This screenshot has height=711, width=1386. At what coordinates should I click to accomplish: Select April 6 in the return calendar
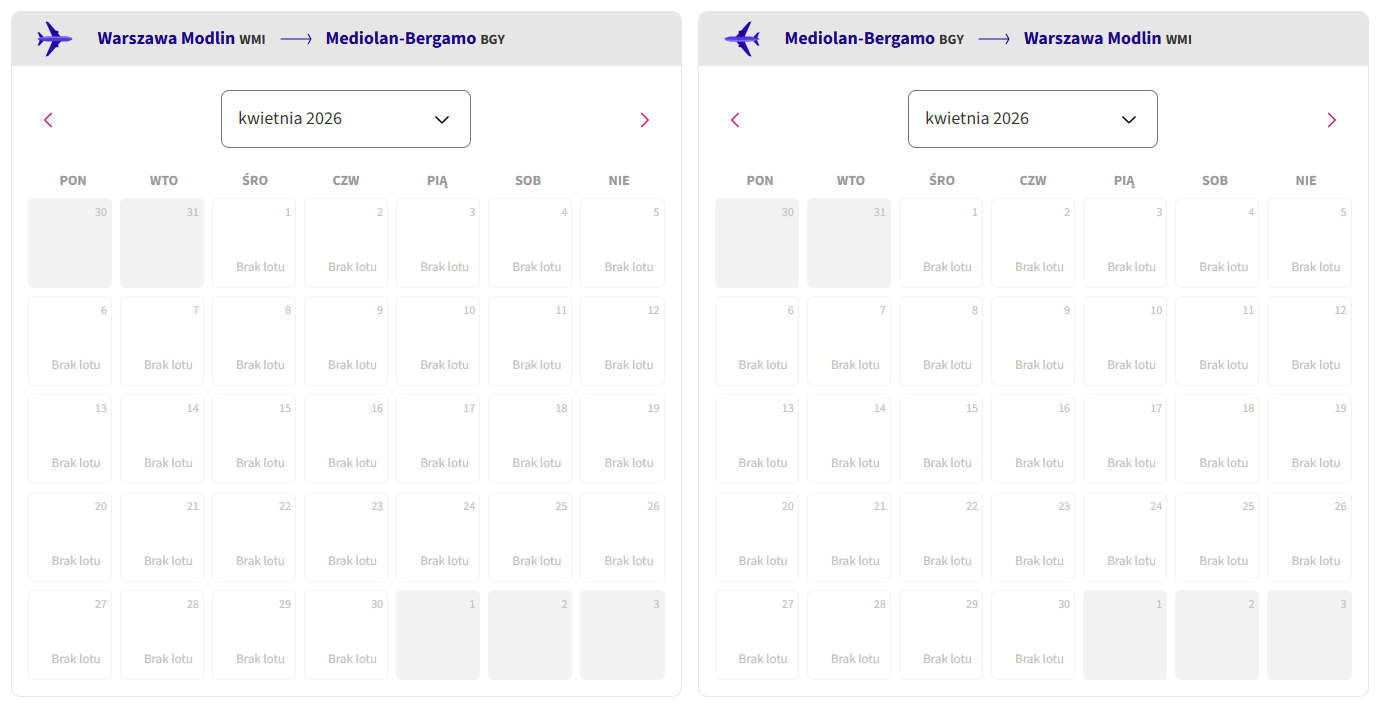click(757, 341)
